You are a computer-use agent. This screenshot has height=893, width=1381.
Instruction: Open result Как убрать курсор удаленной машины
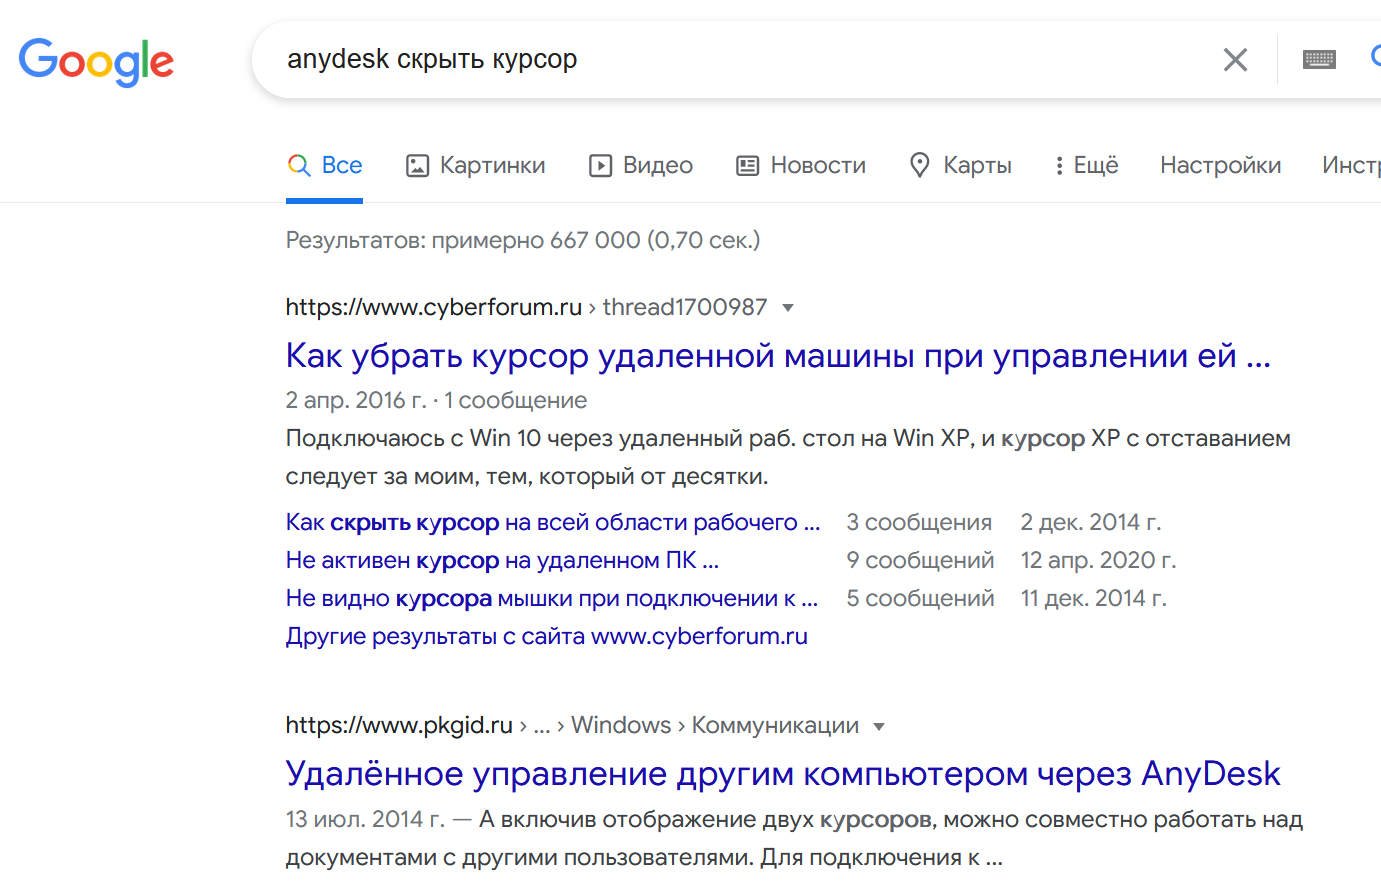click(x=778, y=355)
